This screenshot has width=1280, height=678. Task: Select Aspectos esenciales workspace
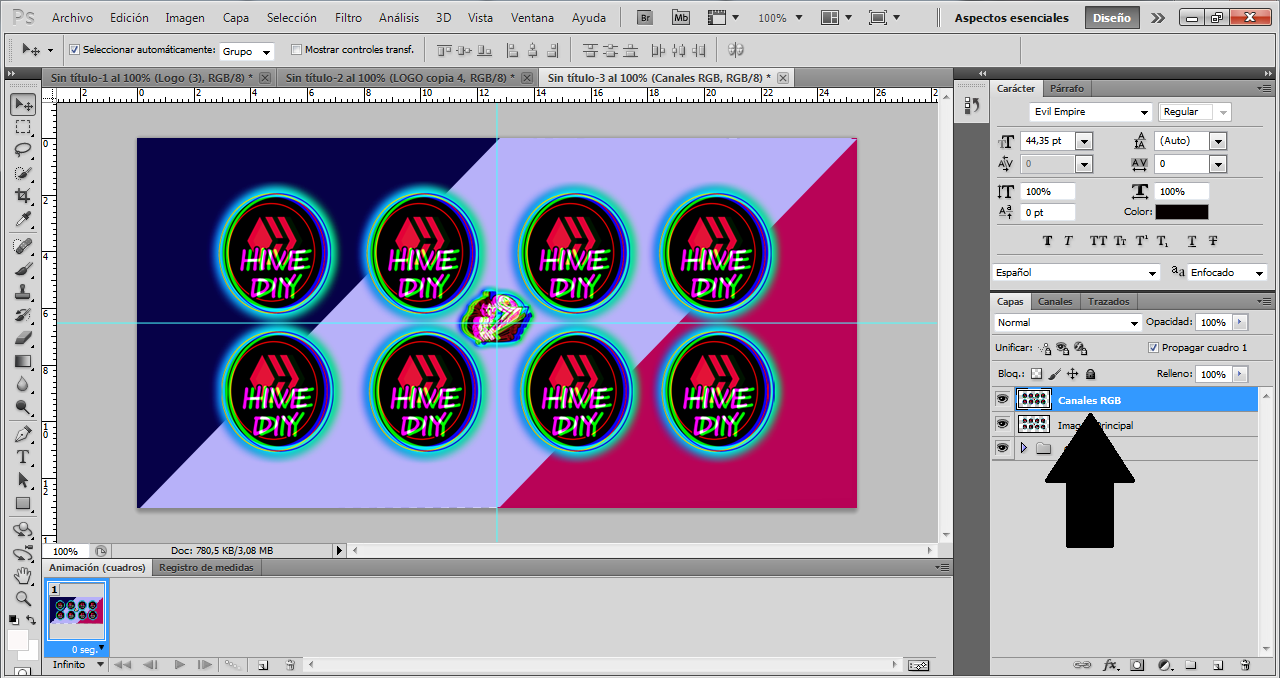(x=1011, y=18)
